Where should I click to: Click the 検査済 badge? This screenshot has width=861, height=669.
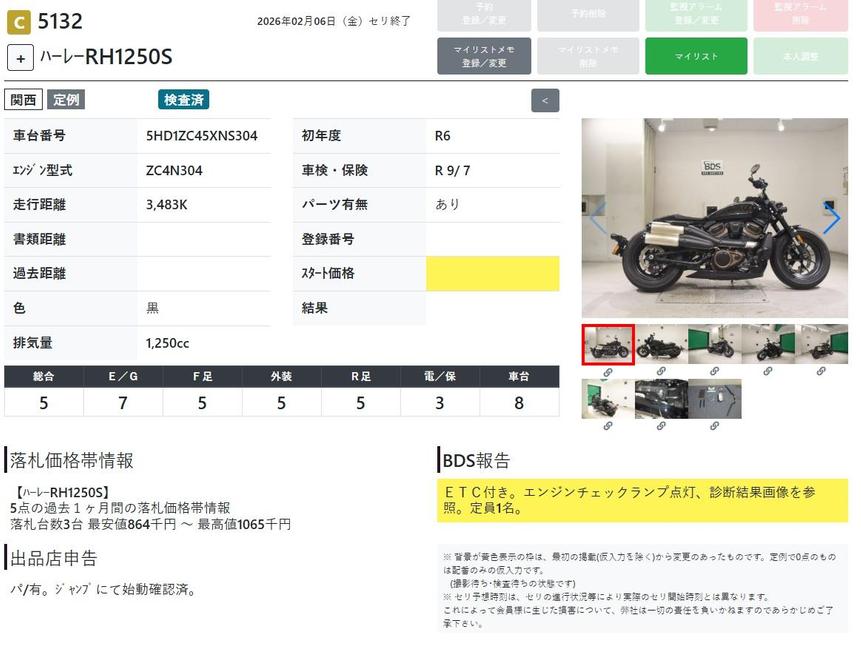pyautogui.click(x=183, y=100)
